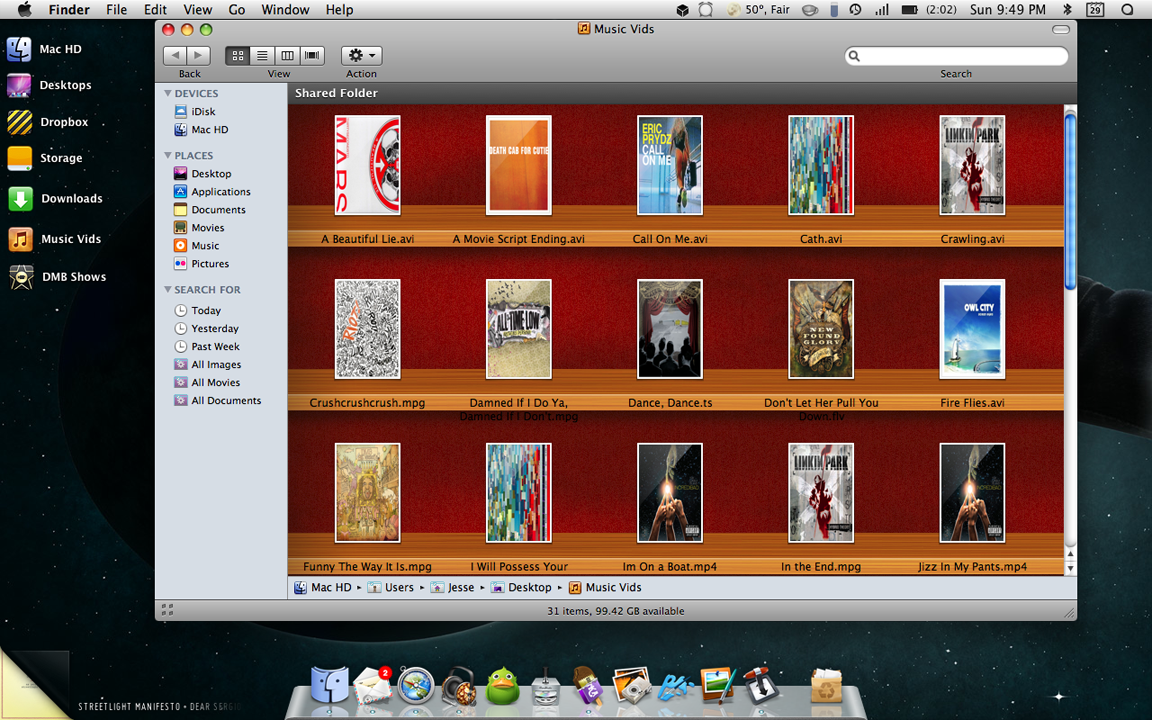The height and width of the screenshot is (720, 1152).
Task: Select the Yesterday smart search
Action: [x=206, y=328]
